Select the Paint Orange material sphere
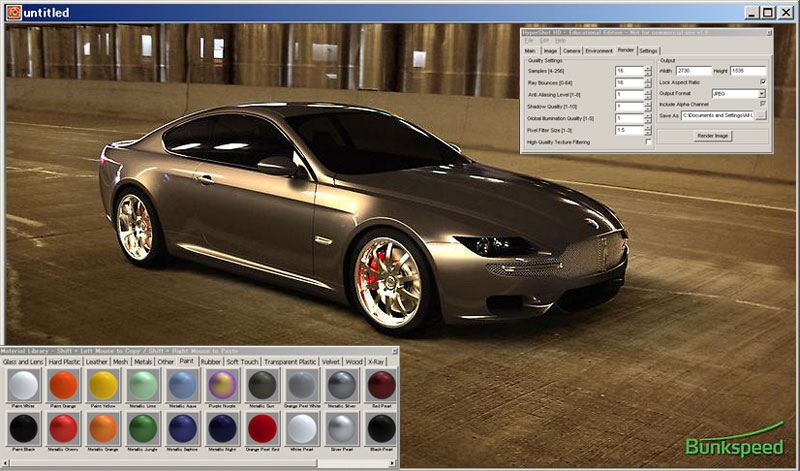 pos(63,385)
